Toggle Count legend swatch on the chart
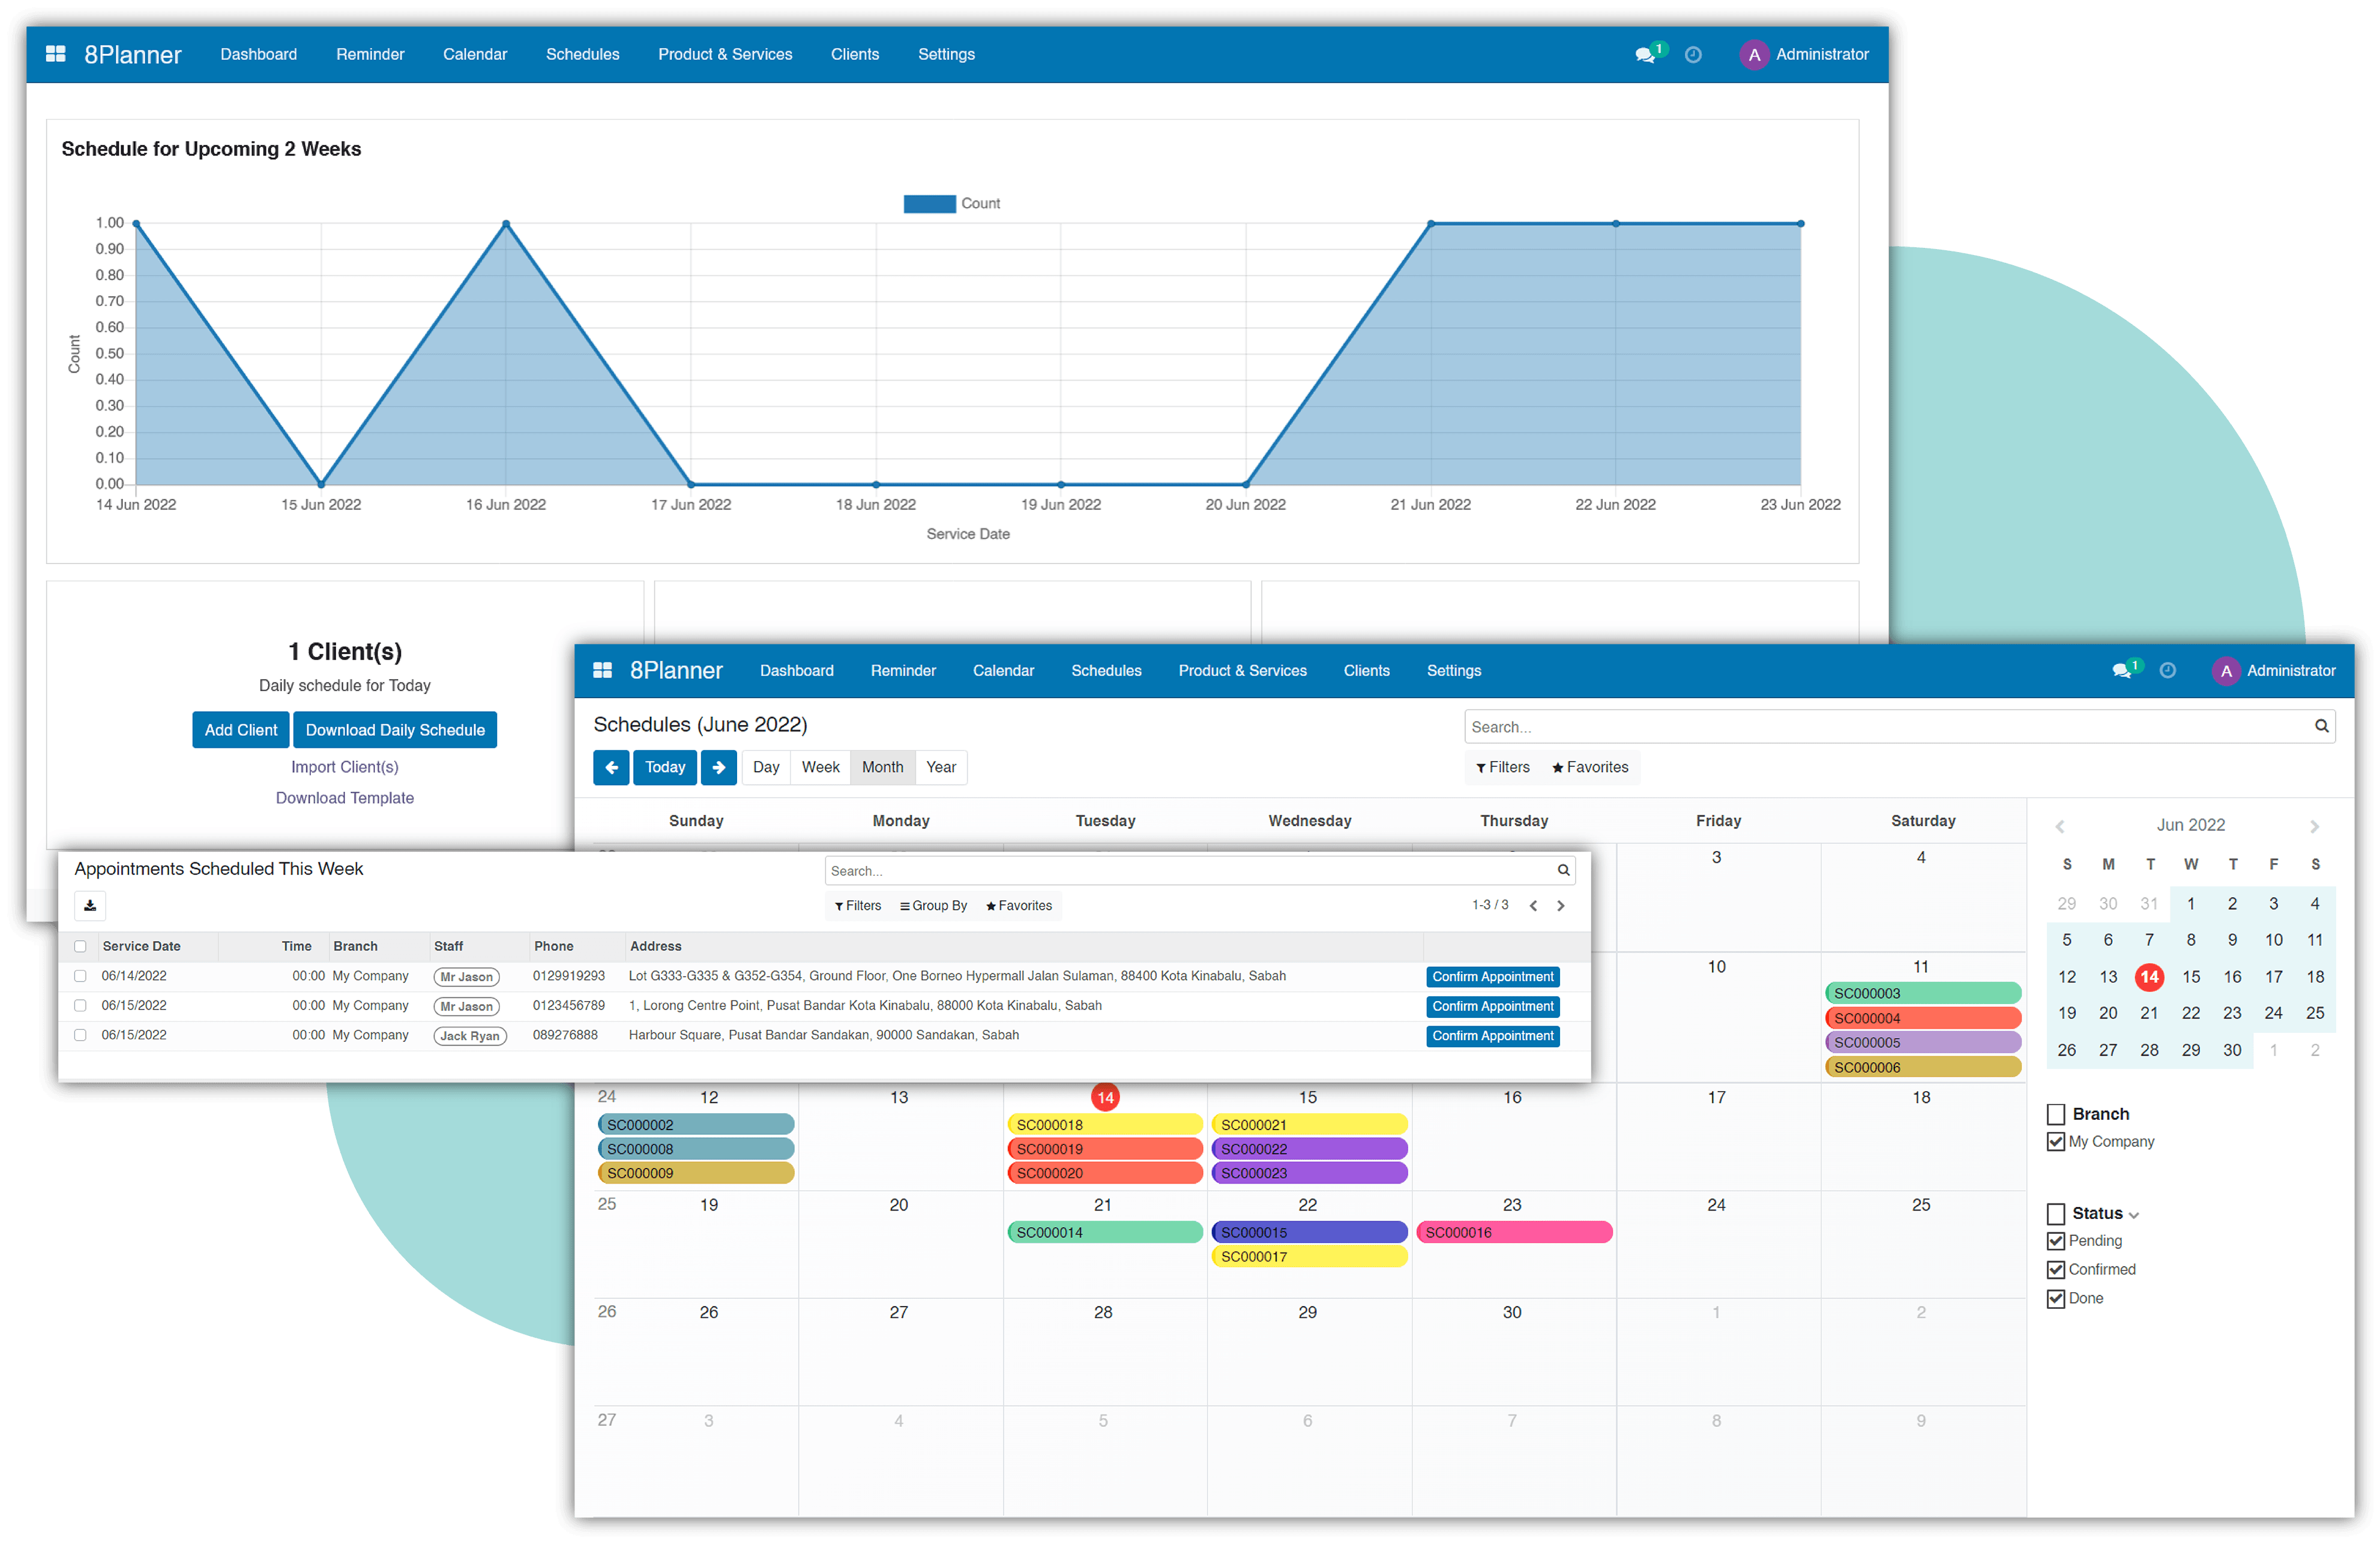Image resolution: width=2380 pixels, height=1543 pixels. point(930,203)
